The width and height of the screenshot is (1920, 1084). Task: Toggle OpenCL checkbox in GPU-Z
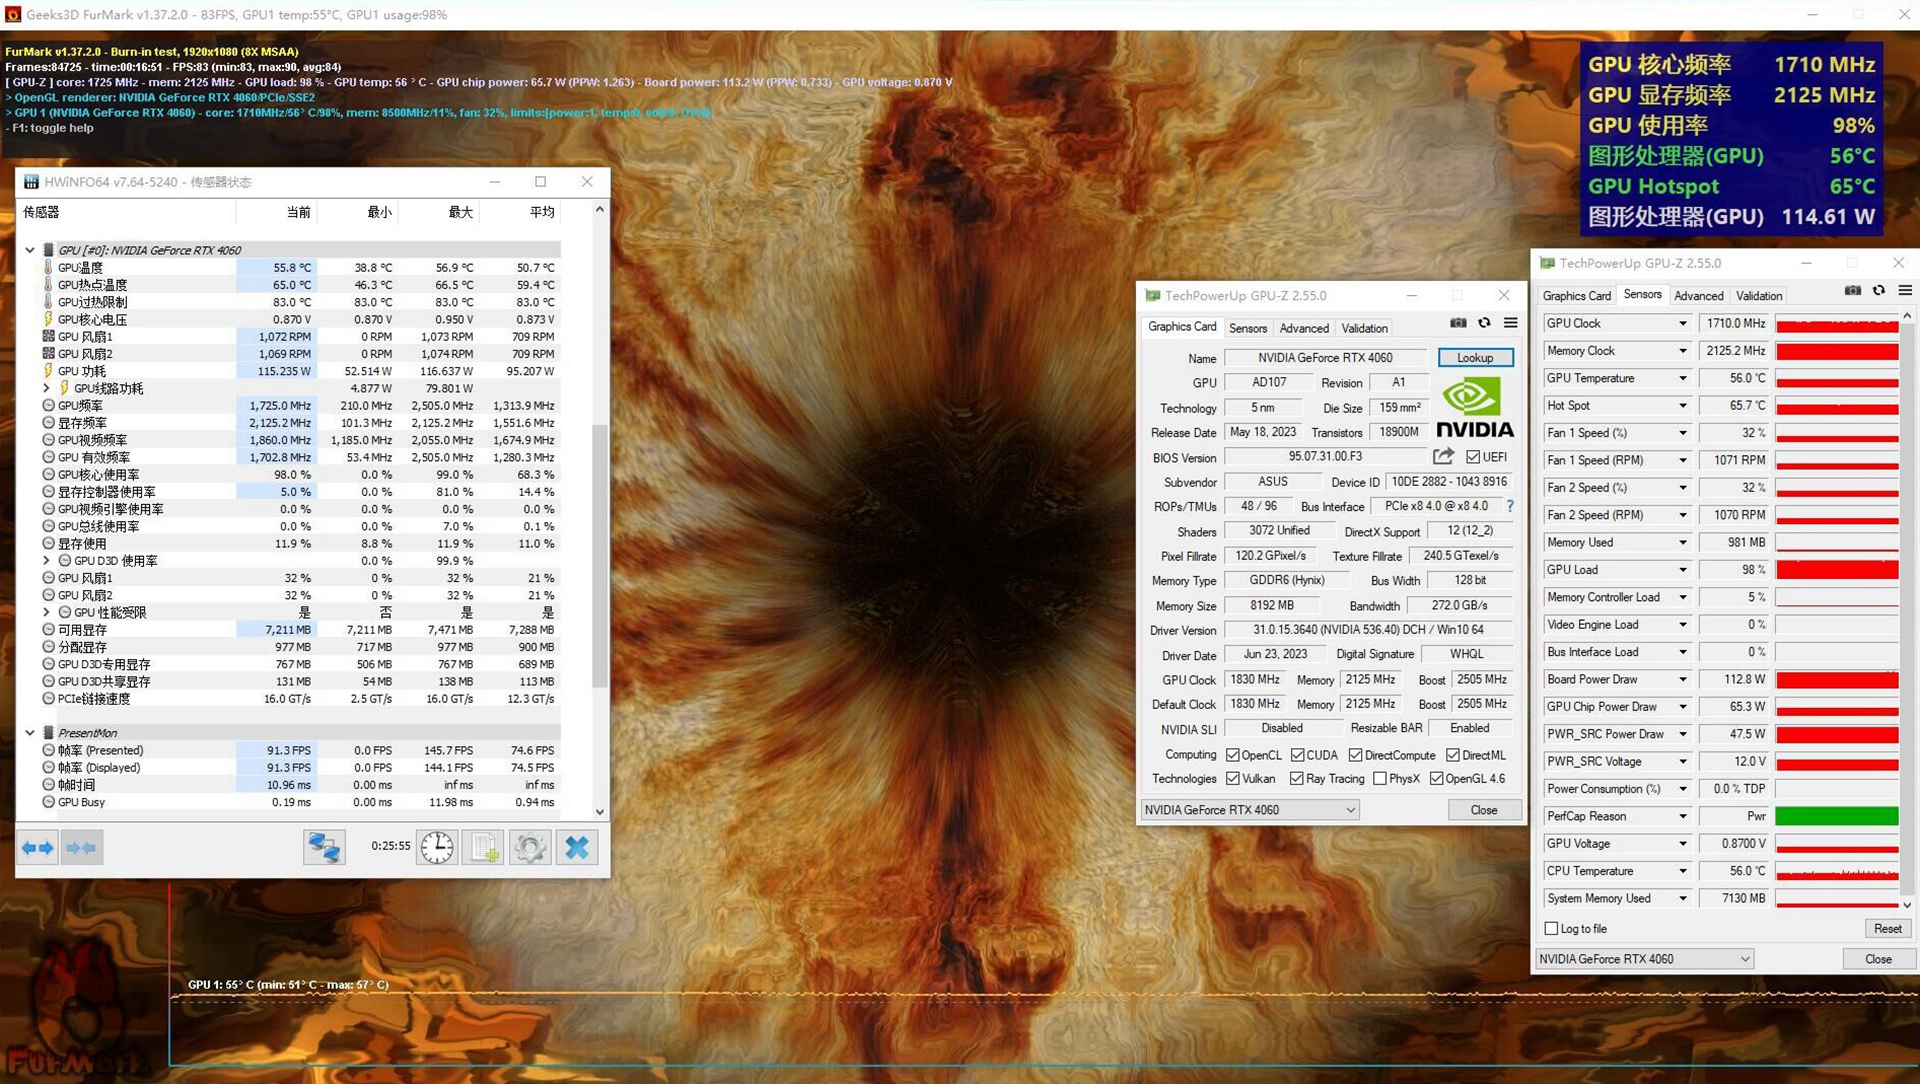pyautogui.click(x=1233, y=755)
